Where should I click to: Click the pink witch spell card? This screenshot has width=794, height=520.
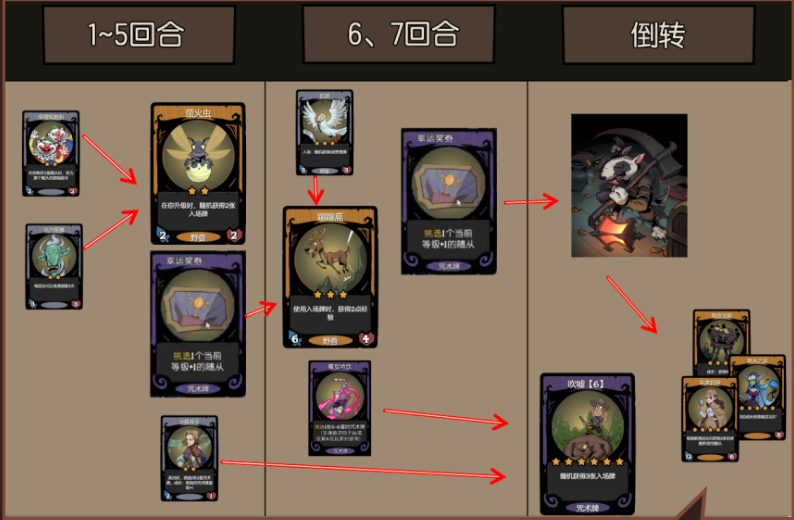[x=340, y=408]
